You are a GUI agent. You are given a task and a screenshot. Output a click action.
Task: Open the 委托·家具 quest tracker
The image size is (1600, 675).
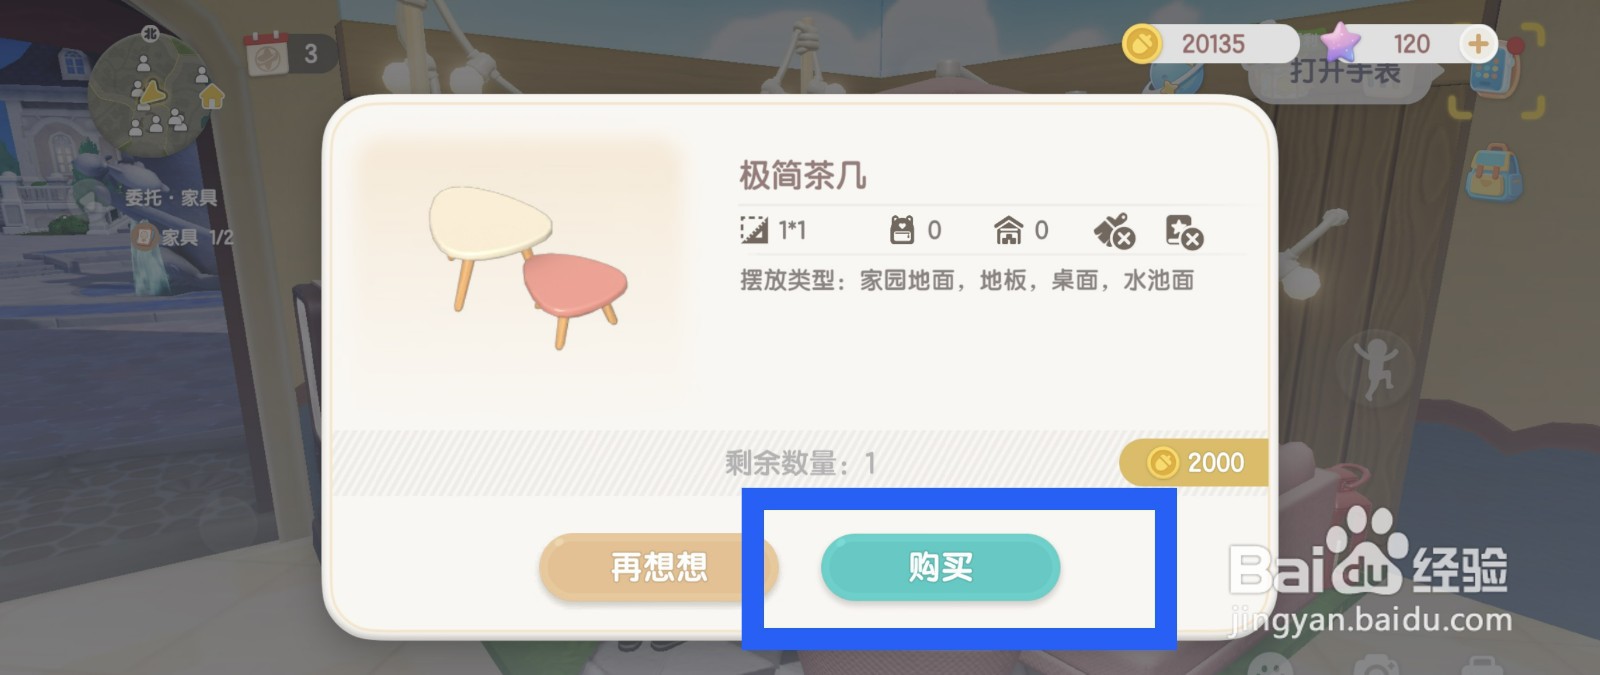coord(170,198)
